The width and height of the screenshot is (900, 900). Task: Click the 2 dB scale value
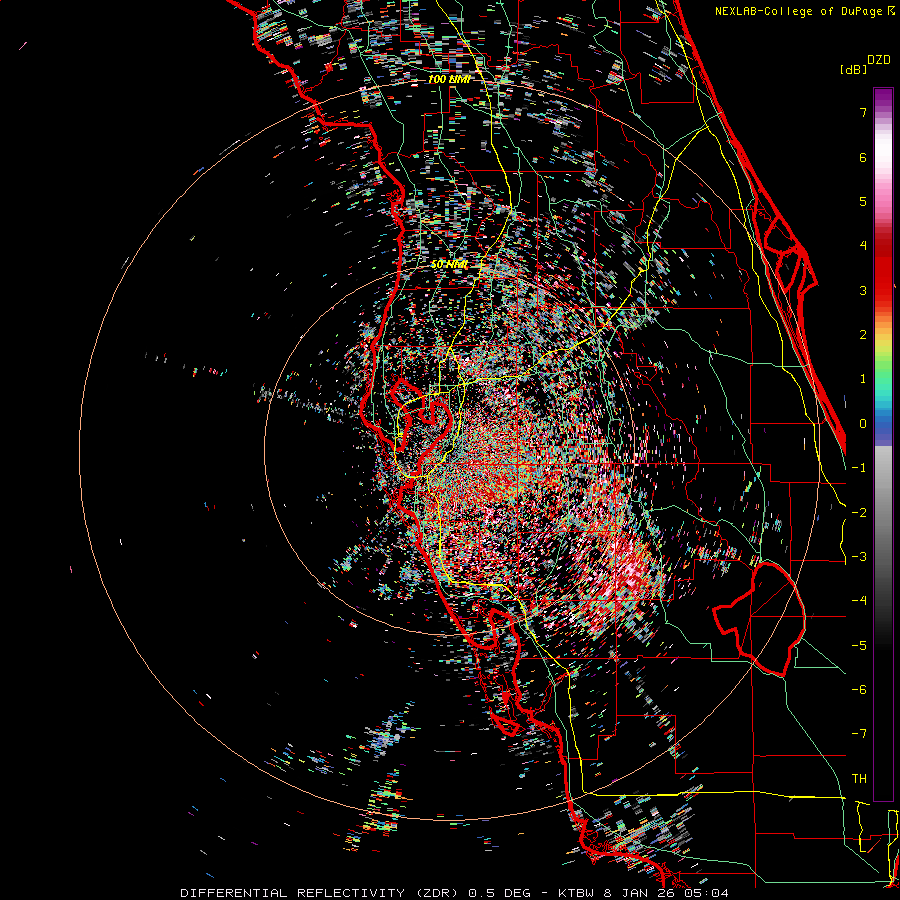click(x=863, y=335)
